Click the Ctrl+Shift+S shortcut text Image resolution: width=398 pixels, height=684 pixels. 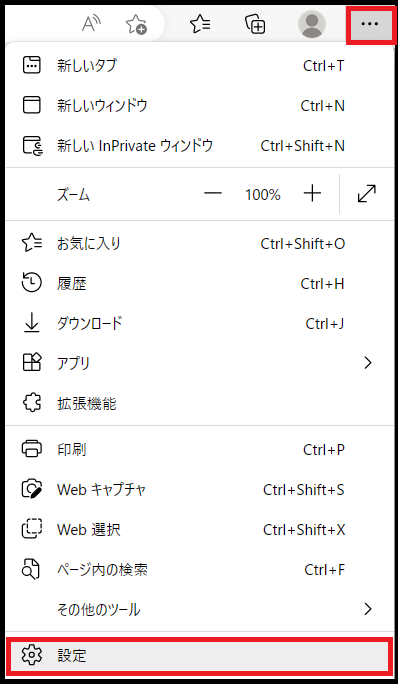[x=304, y=489]
